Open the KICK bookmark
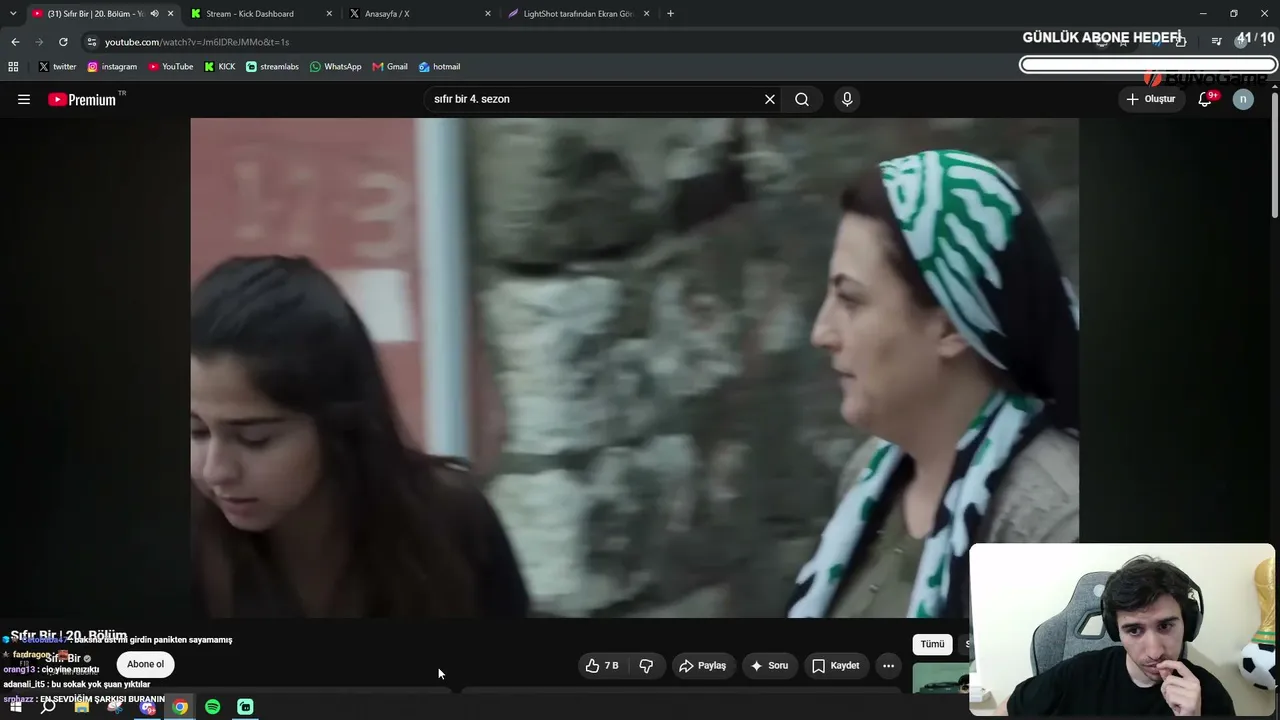Viewport: 1280px width, 720px height. point(220,67)
